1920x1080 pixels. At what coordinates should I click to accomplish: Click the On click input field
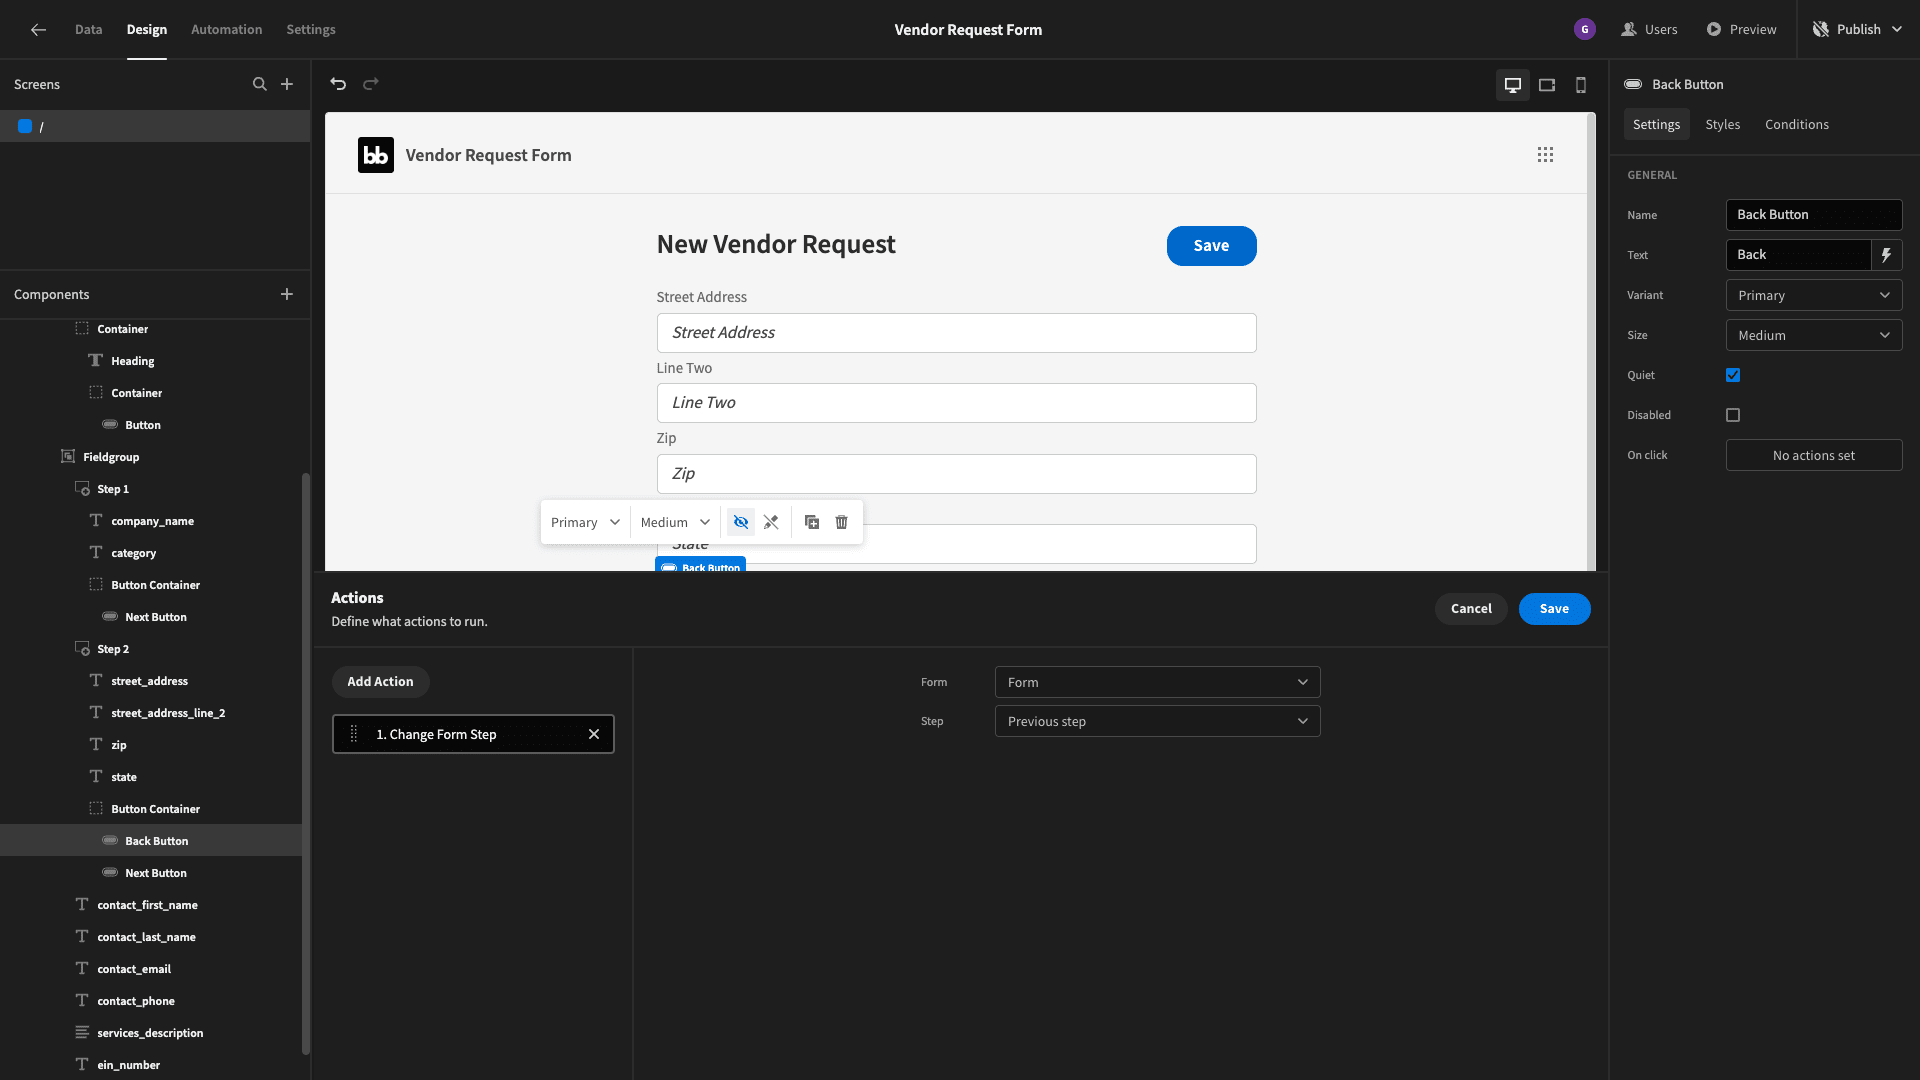[1815, 455]
